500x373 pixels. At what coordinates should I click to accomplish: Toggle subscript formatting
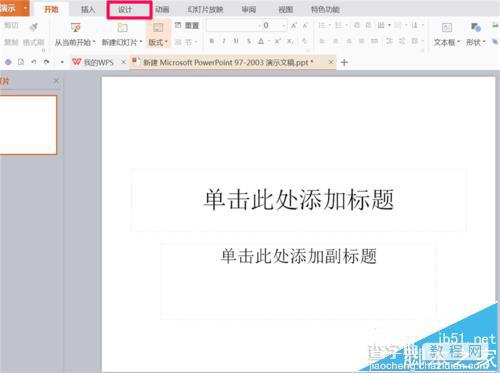291,41
